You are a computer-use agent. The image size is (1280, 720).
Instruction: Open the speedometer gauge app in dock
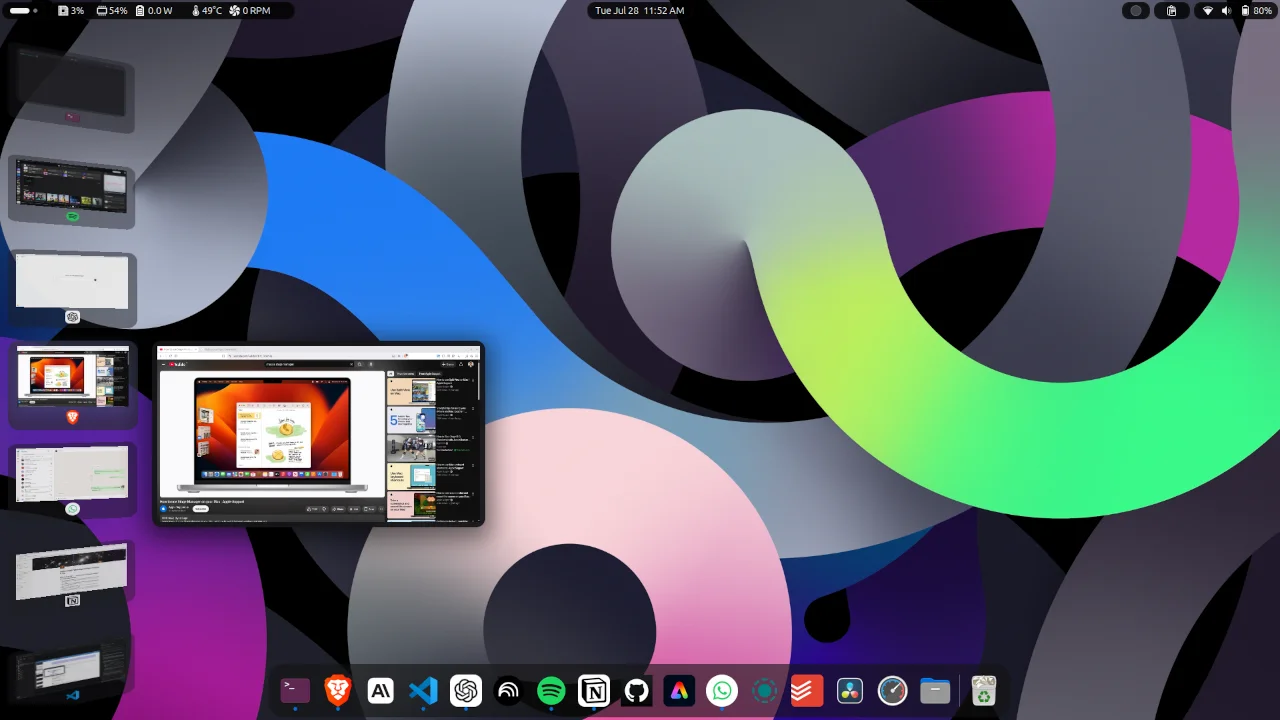pos(892,690)
